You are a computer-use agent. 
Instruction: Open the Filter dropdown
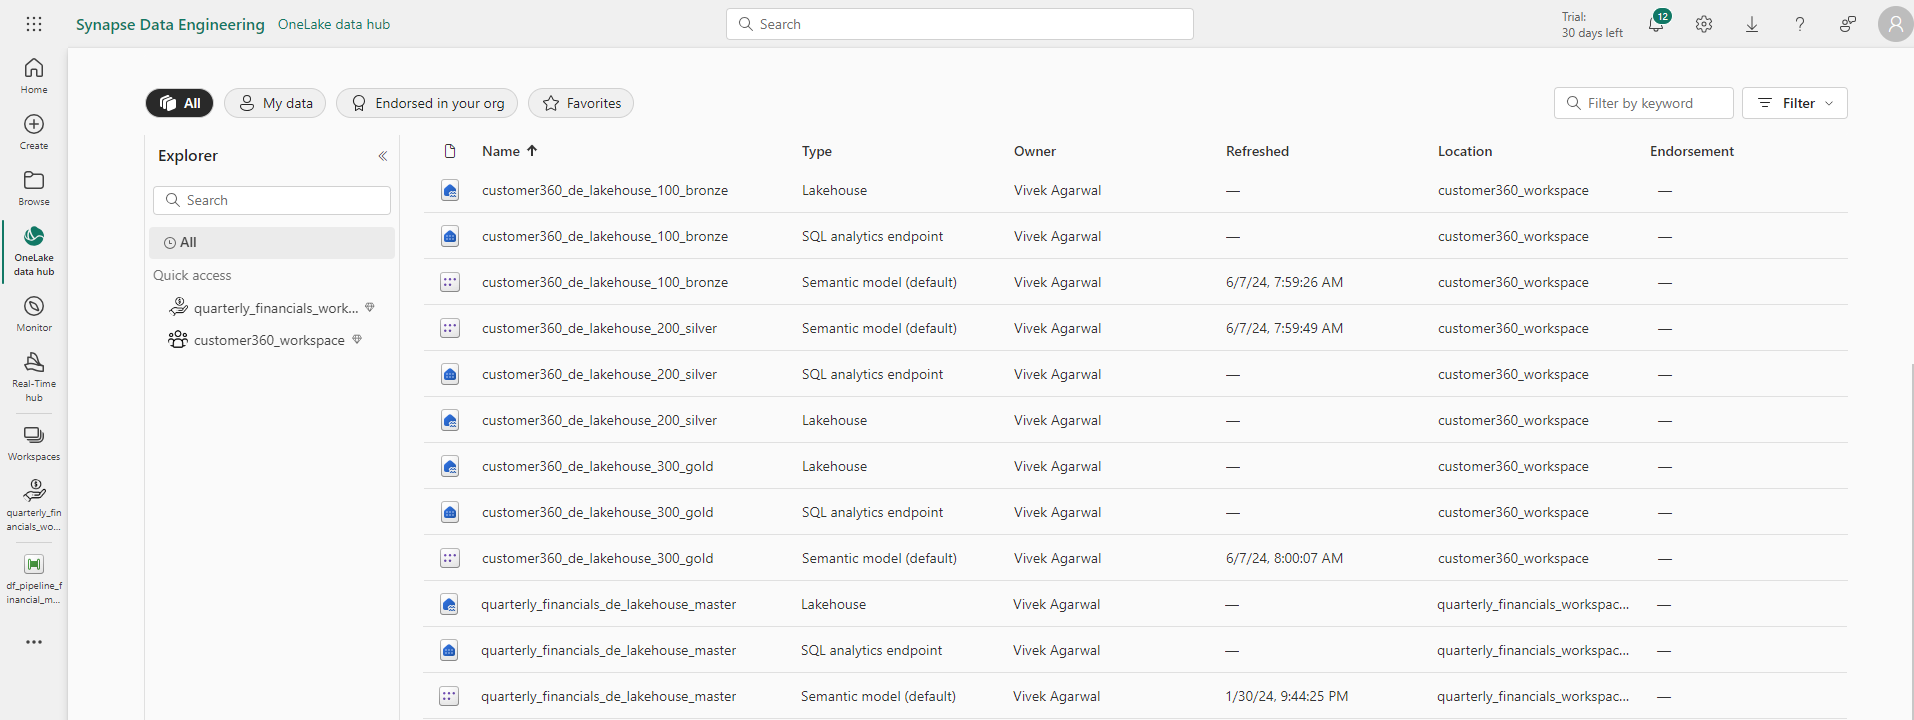(1795, 103)
